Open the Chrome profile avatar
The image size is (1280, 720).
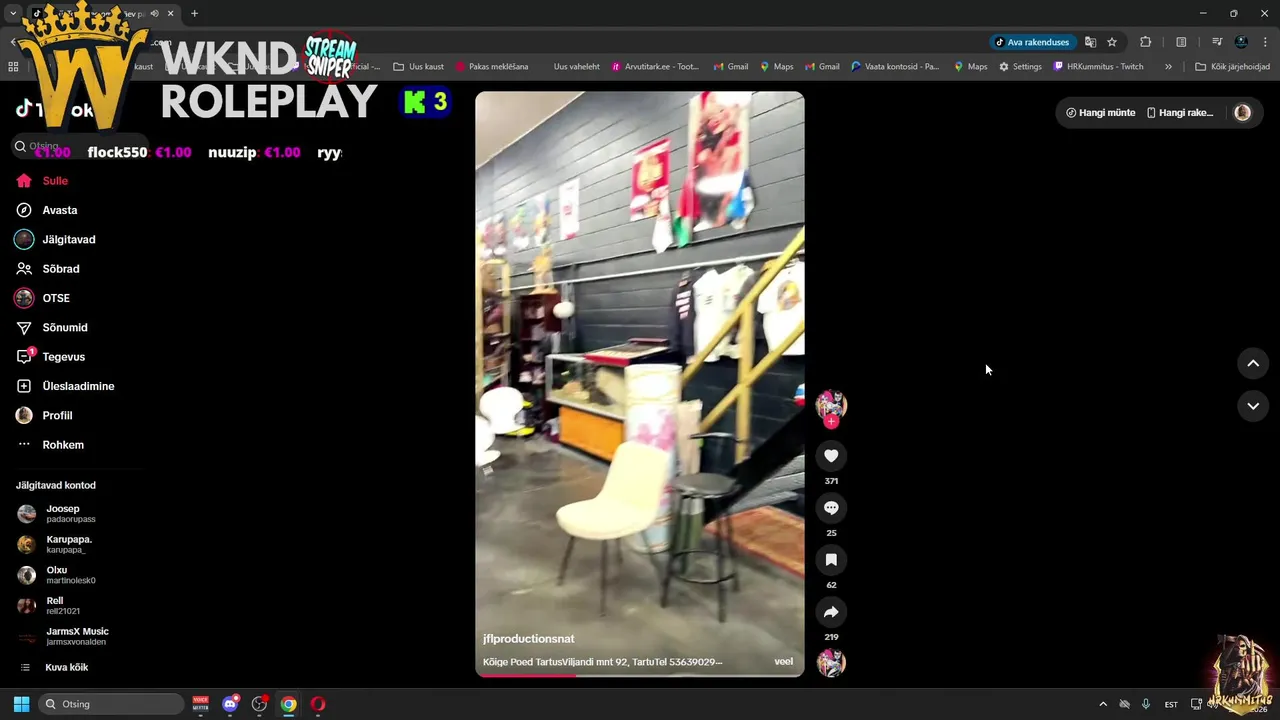(x=1241, y=42)
